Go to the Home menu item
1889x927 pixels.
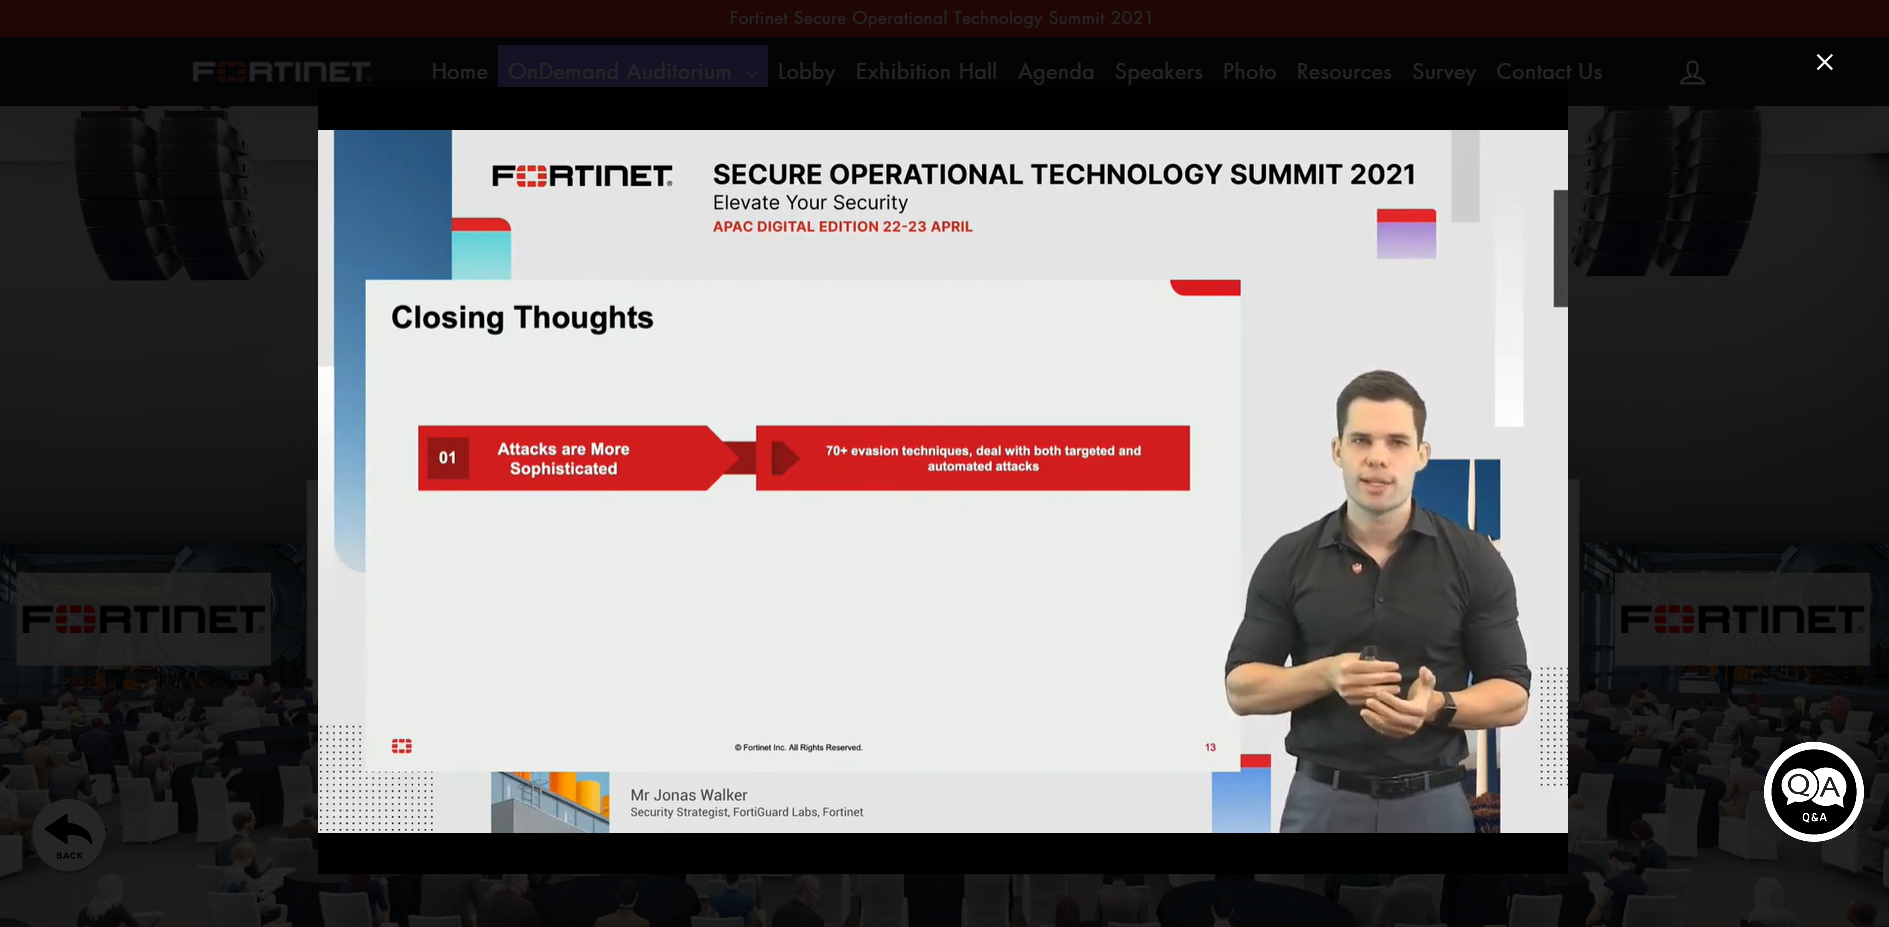(460, 72)
